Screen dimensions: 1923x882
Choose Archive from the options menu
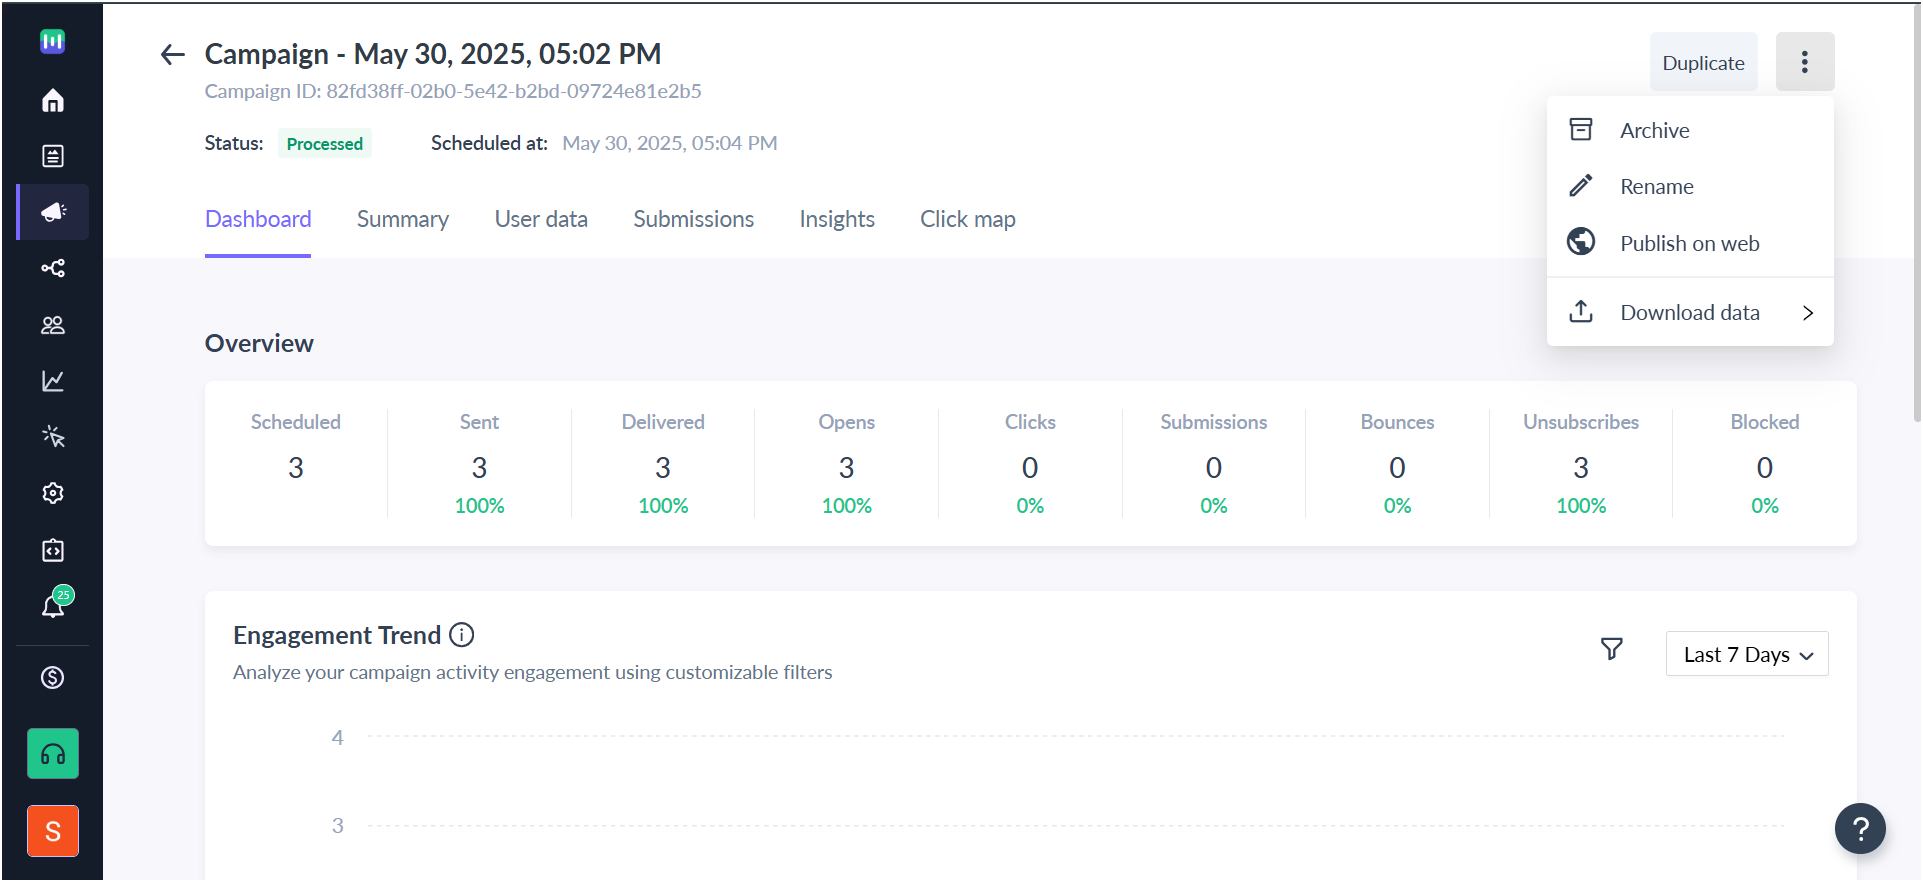1690,130
